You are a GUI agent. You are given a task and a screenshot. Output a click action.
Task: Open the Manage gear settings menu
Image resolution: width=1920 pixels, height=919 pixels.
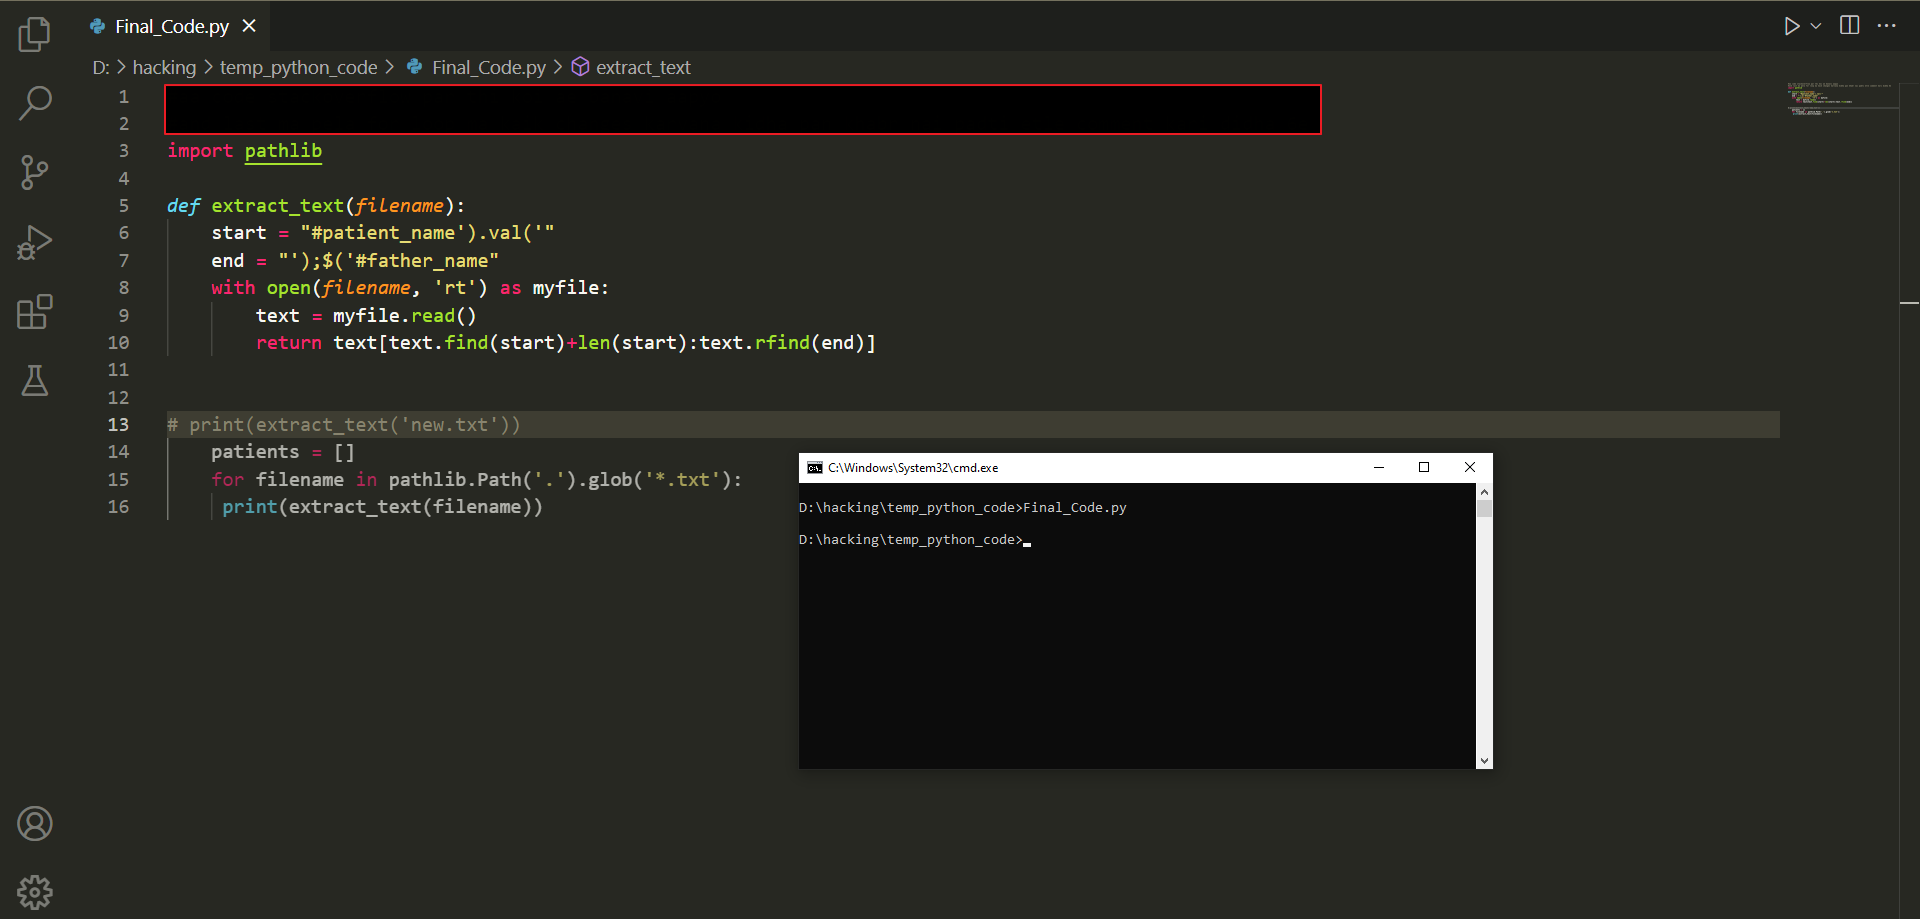point(34,892)
